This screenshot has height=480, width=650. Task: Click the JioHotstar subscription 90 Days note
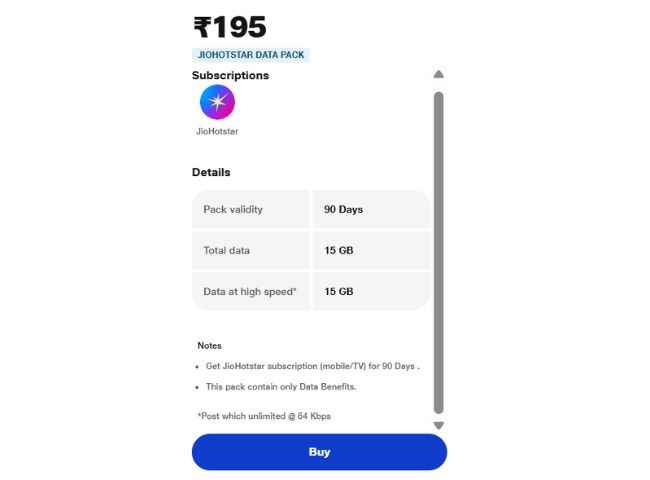[x=313, y=366]
